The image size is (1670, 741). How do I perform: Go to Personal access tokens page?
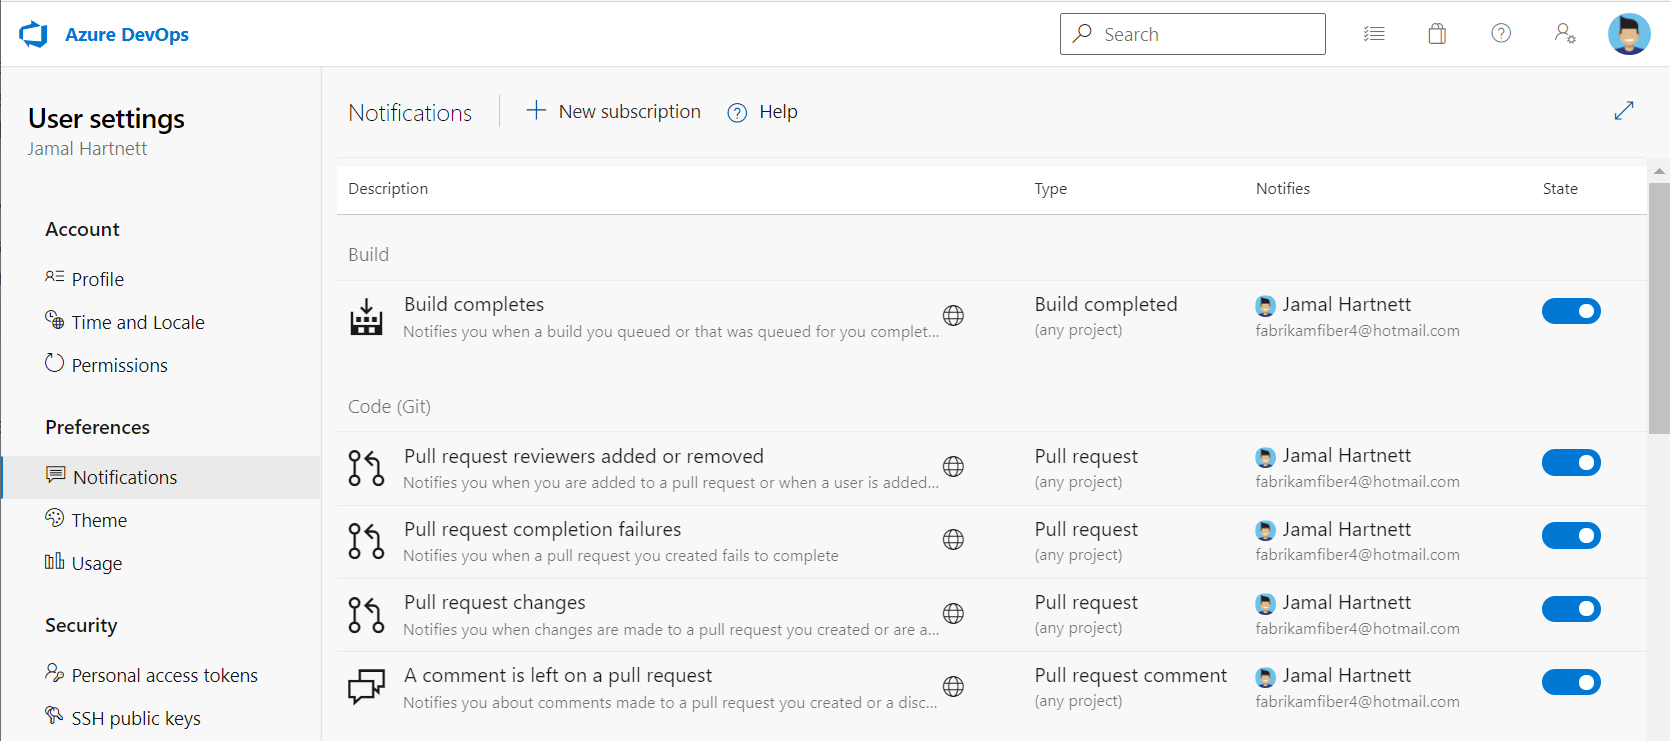pos(164,676)
